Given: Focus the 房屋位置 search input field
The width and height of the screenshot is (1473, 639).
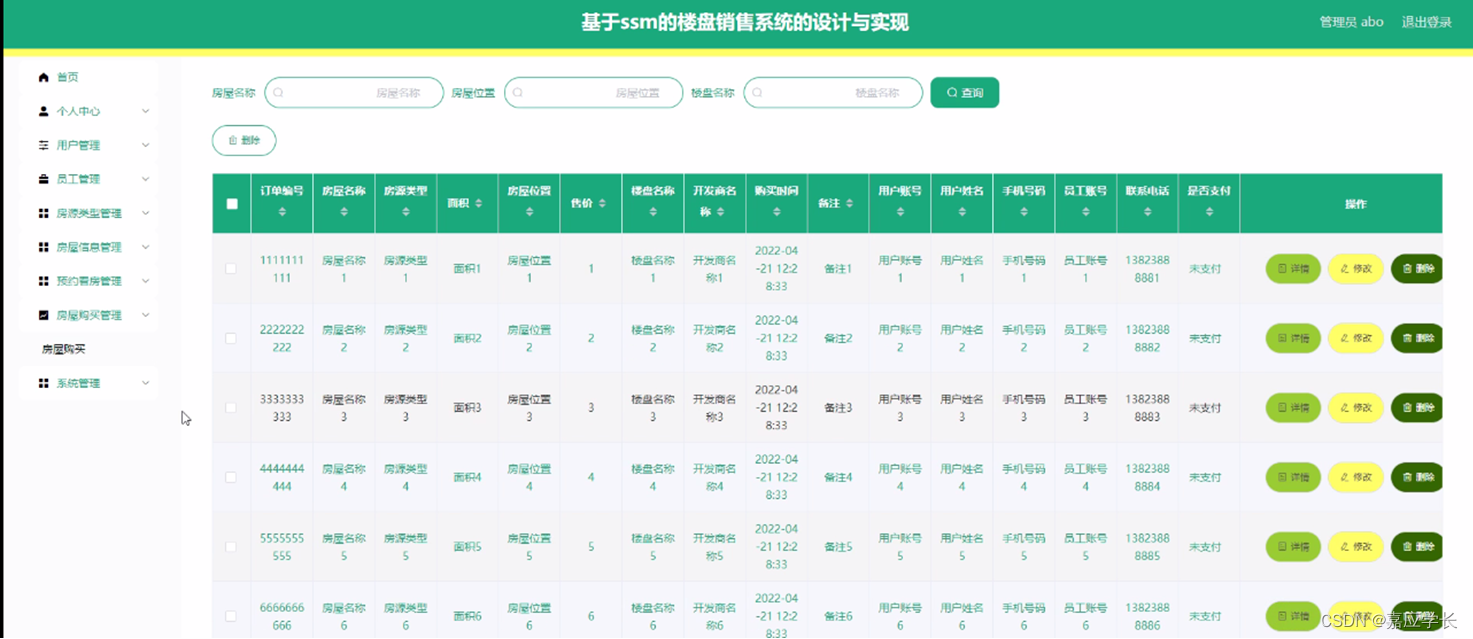Looking at the screenshot, I should [x=594, y=93].
